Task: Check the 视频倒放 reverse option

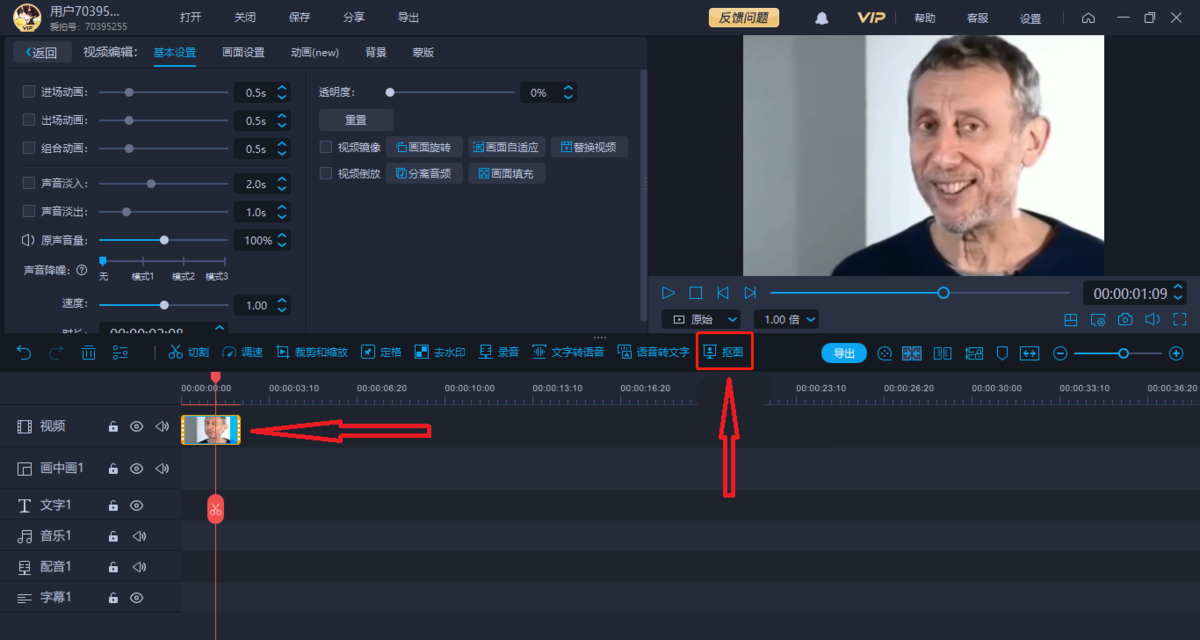Action: tap(326, 173)
